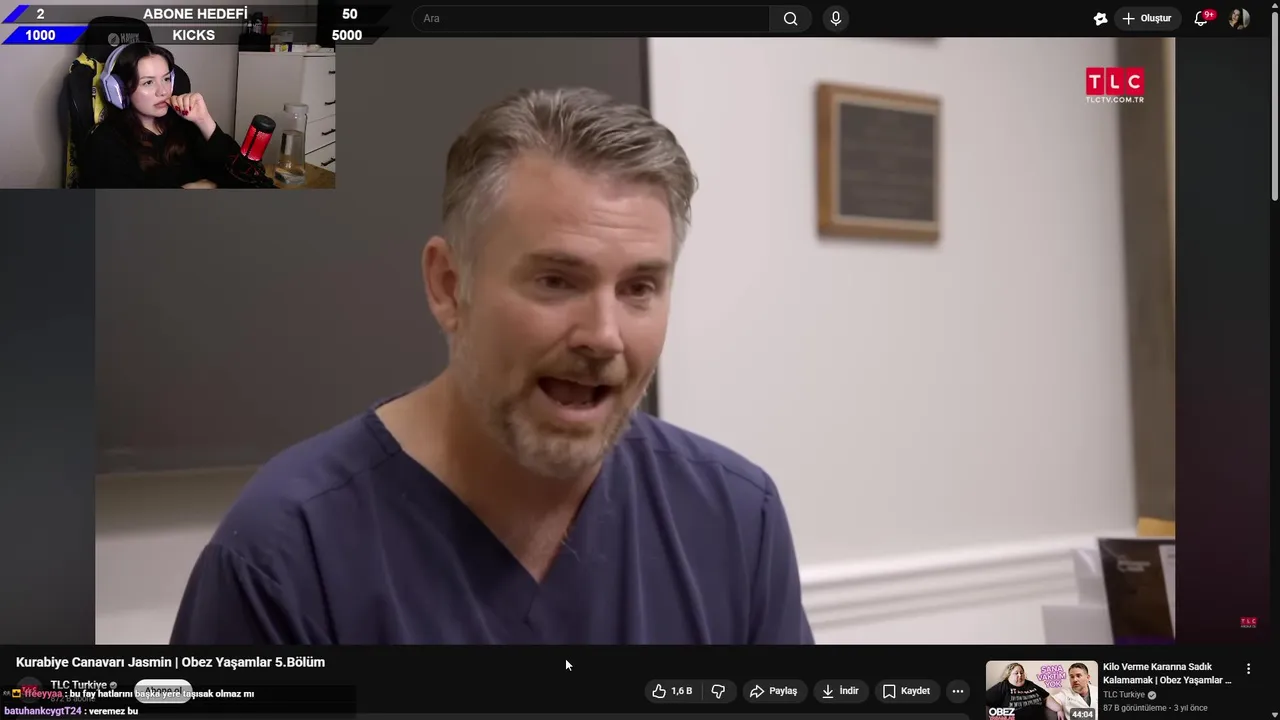Image resolution: width=1280 pixels, height=720 pixels.
Task: Click the icon left of Oluştur
Action: click(x=1100, y=18)
